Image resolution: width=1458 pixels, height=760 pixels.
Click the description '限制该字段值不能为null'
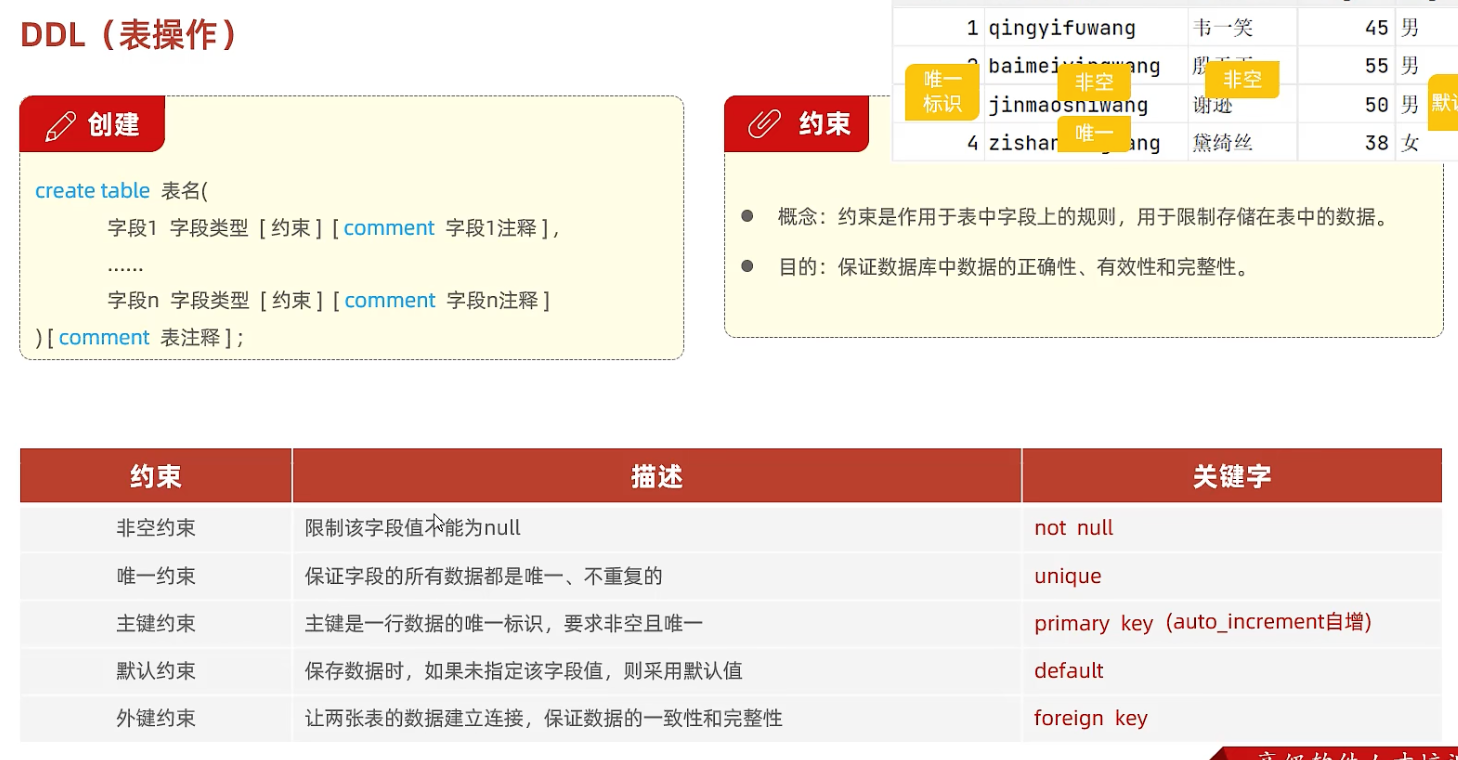tap(413, 528)
